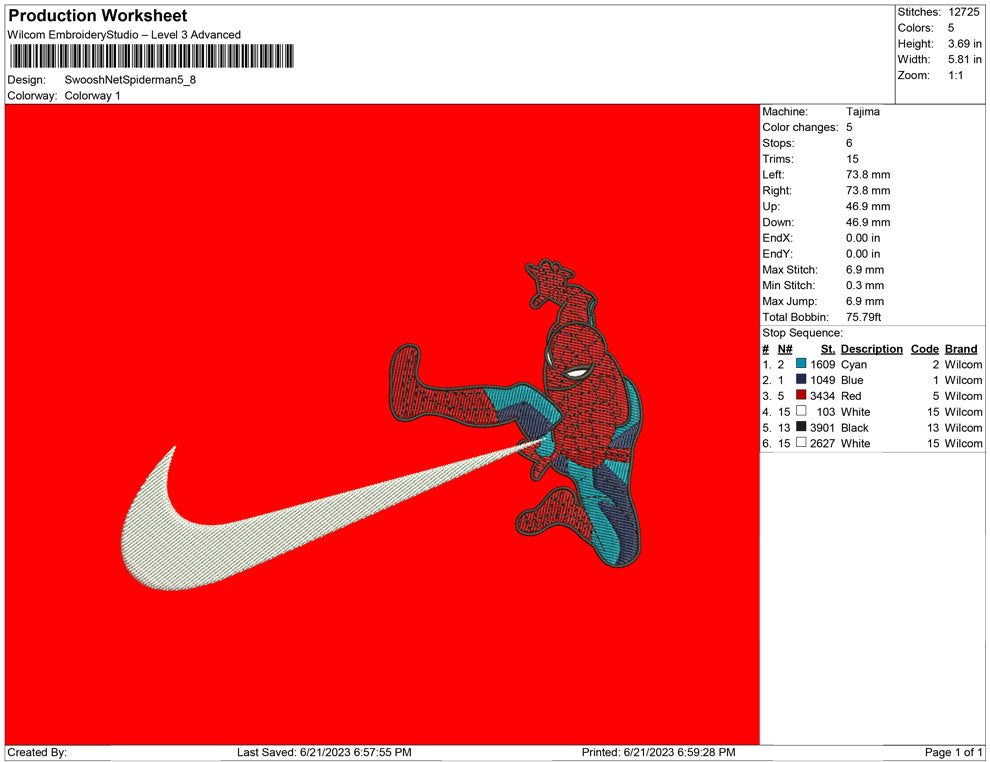Click the 'EndY:' label
The image size is (990, 762).
coord(777,253)
